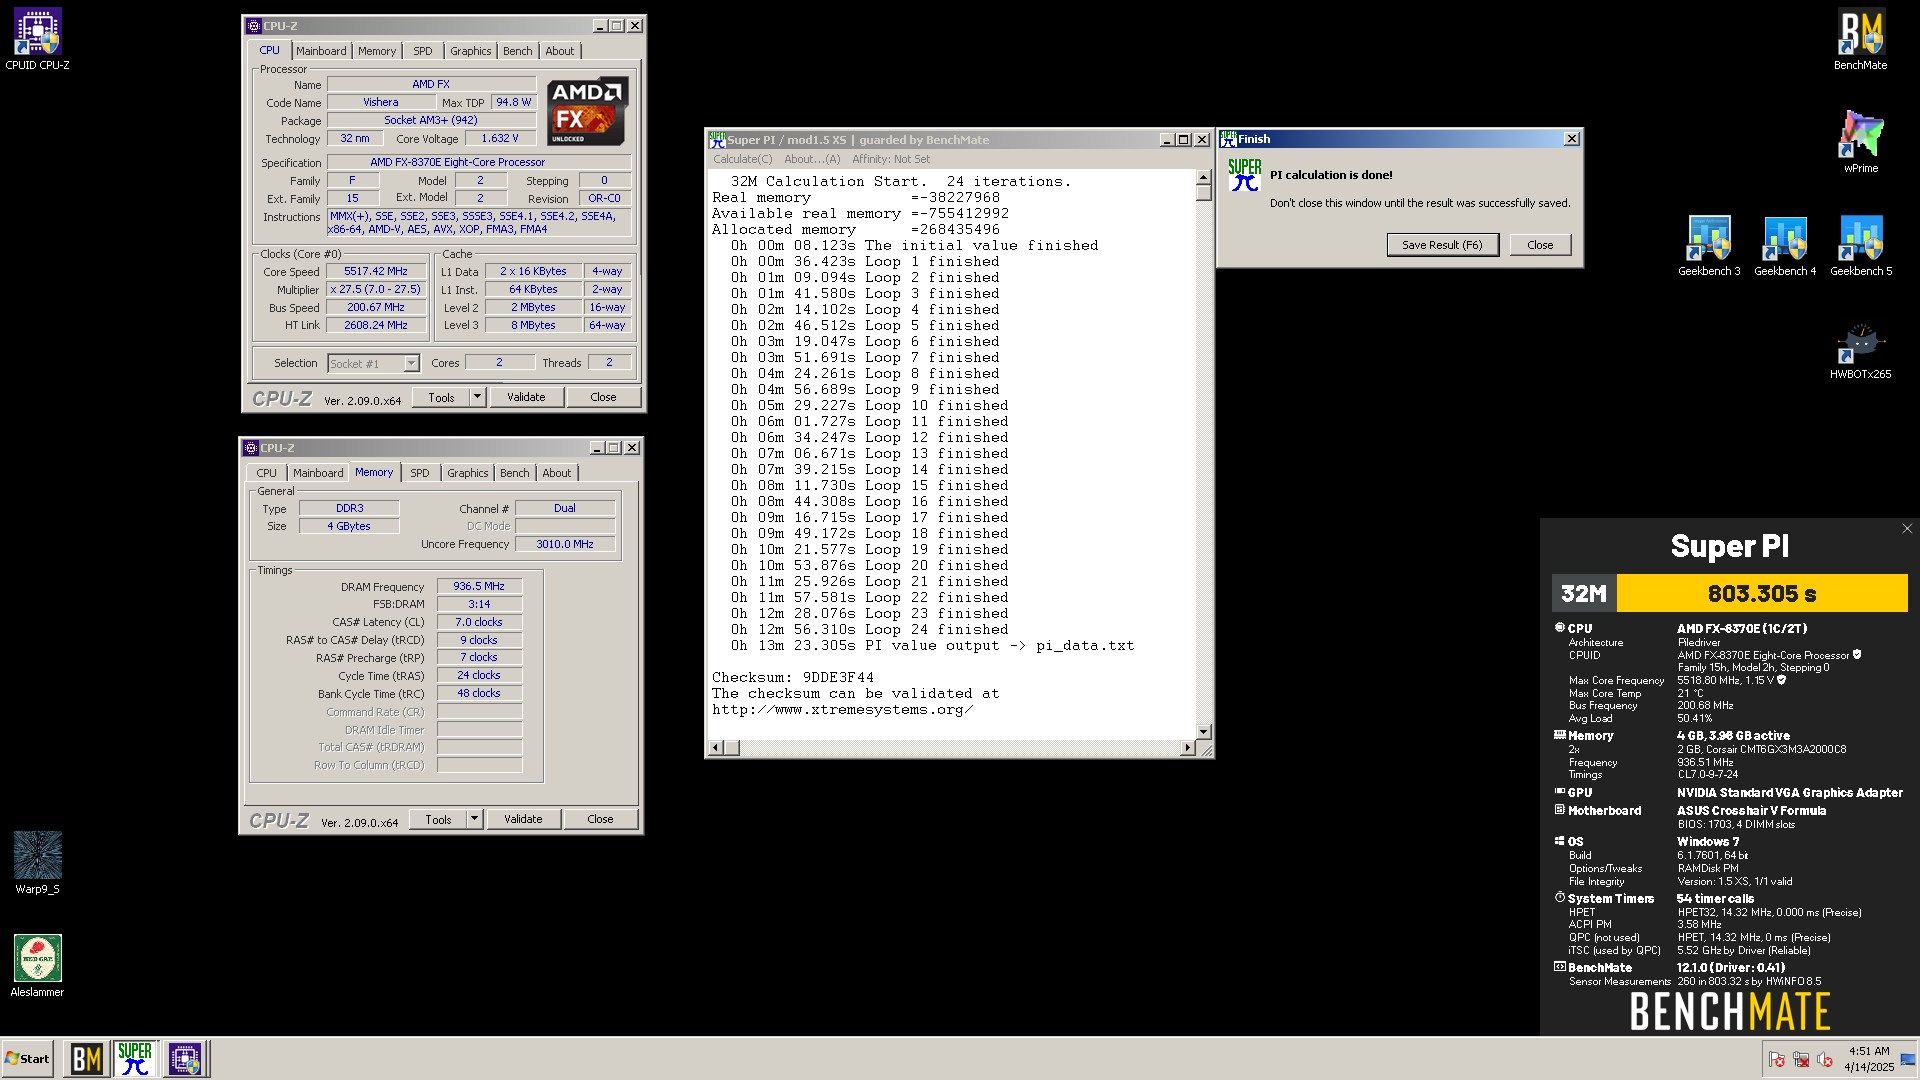Open the CPUID CPU-Z desktop shortcut
The height and width of the screenshot is (1080, 1920).
click(x=37, y=40)
